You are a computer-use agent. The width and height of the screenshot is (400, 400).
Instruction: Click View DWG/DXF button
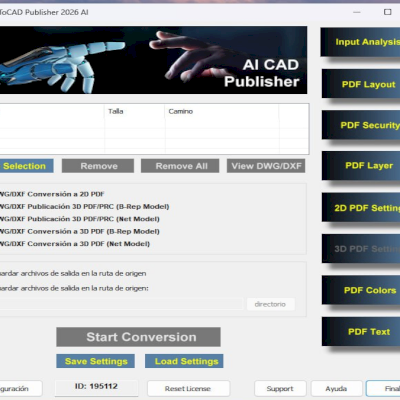tap(266, 166)
